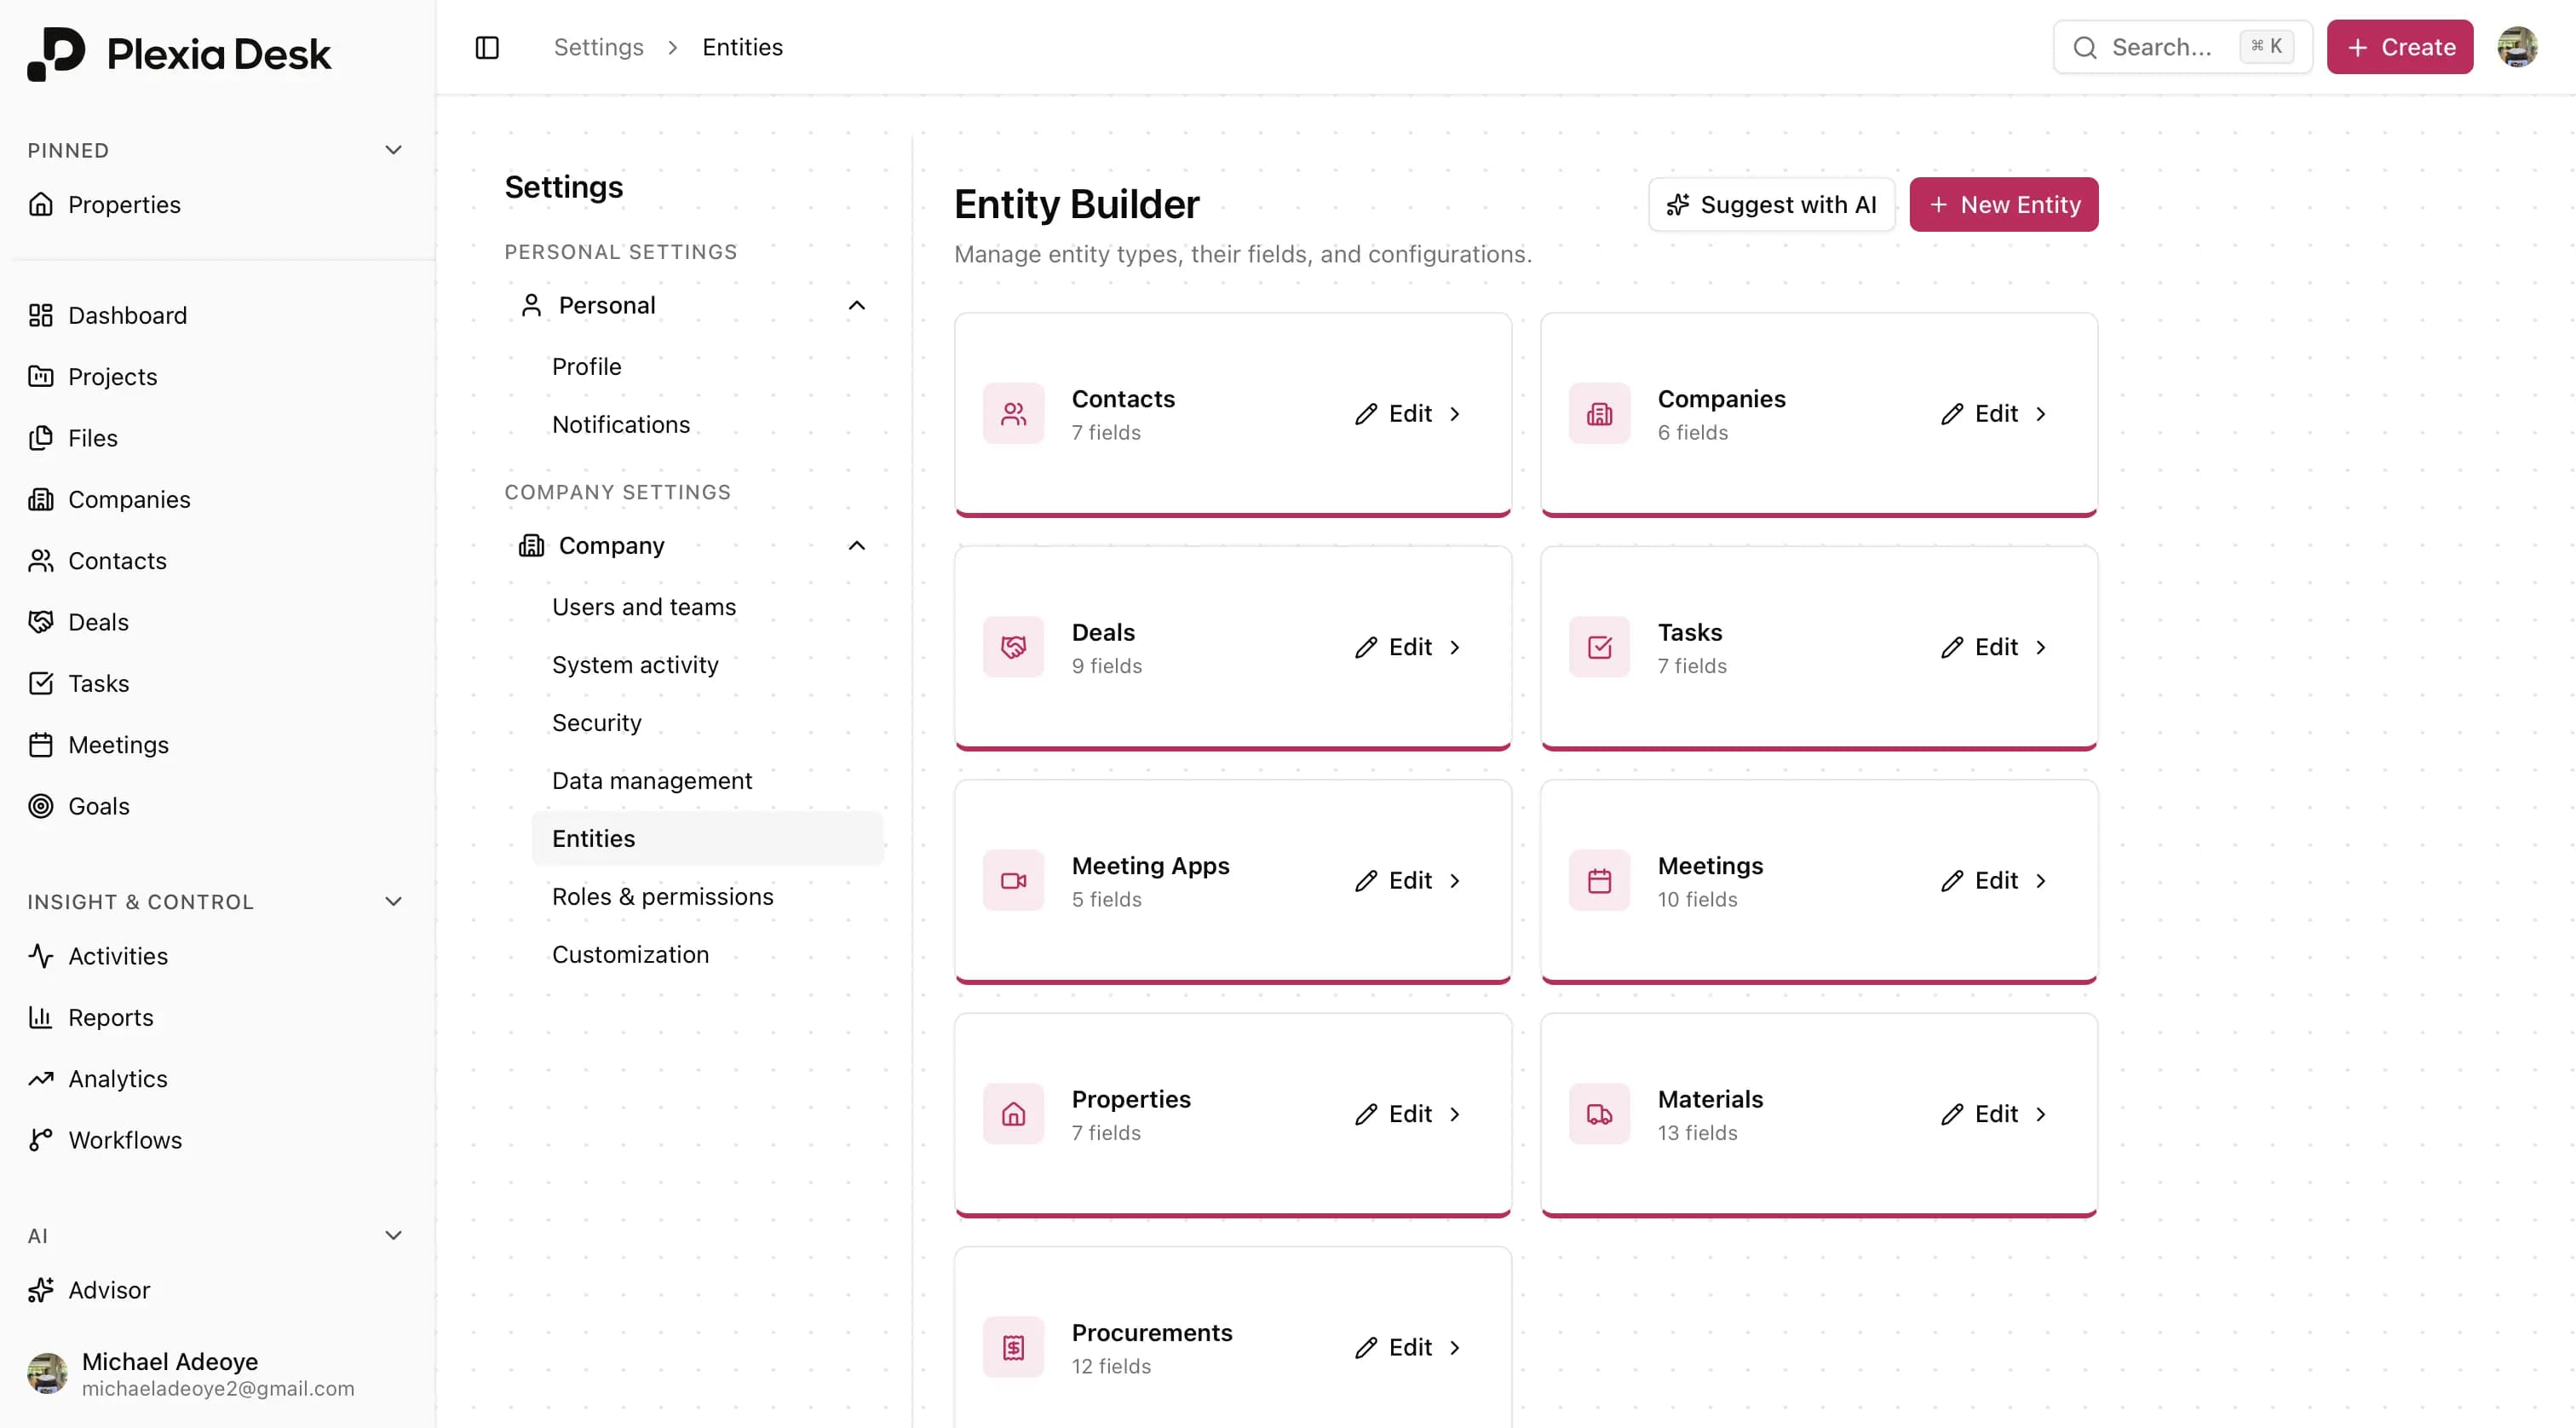Collapse the Personal settings group
Image resolution: width=2576 pixels, height=1428 pixels.
pos(857,305)
